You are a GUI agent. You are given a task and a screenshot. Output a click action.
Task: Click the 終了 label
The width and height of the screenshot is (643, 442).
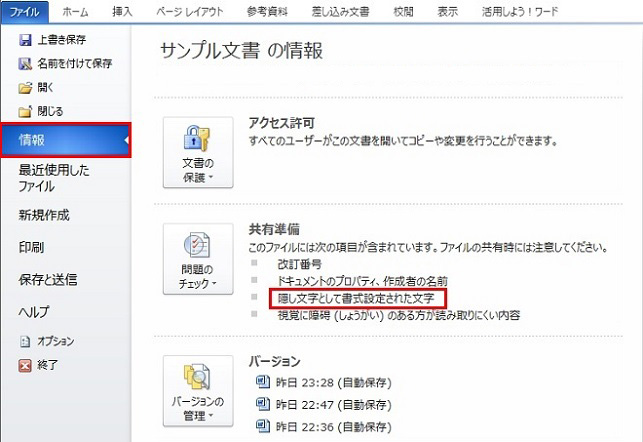click(x=48, y=365)
